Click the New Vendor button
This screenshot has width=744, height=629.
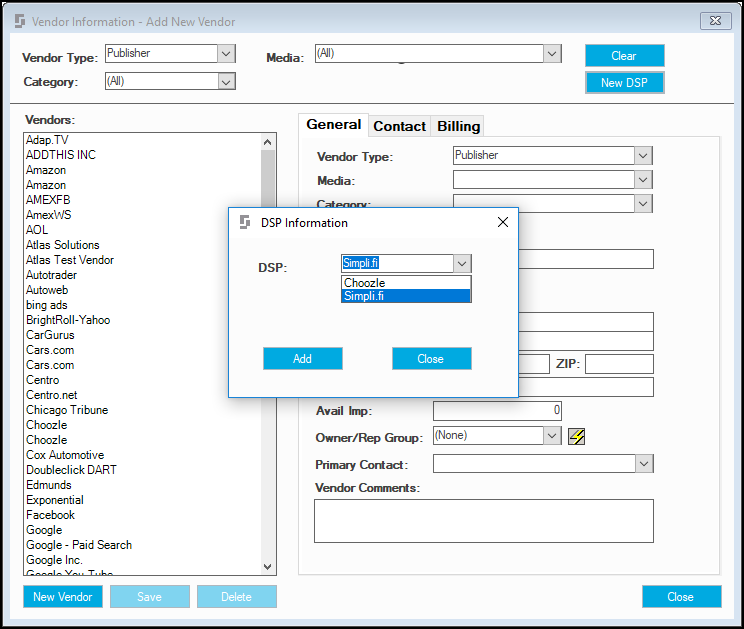pos(63,596)
